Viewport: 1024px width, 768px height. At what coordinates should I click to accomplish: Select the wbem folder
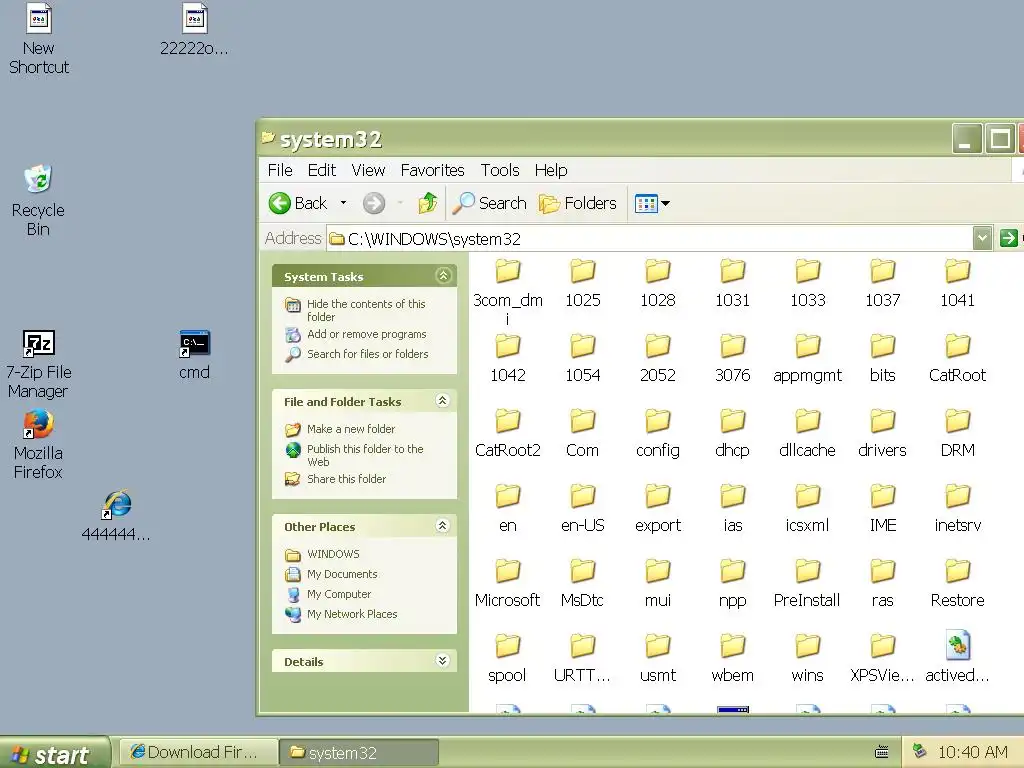tap(733, 659)
